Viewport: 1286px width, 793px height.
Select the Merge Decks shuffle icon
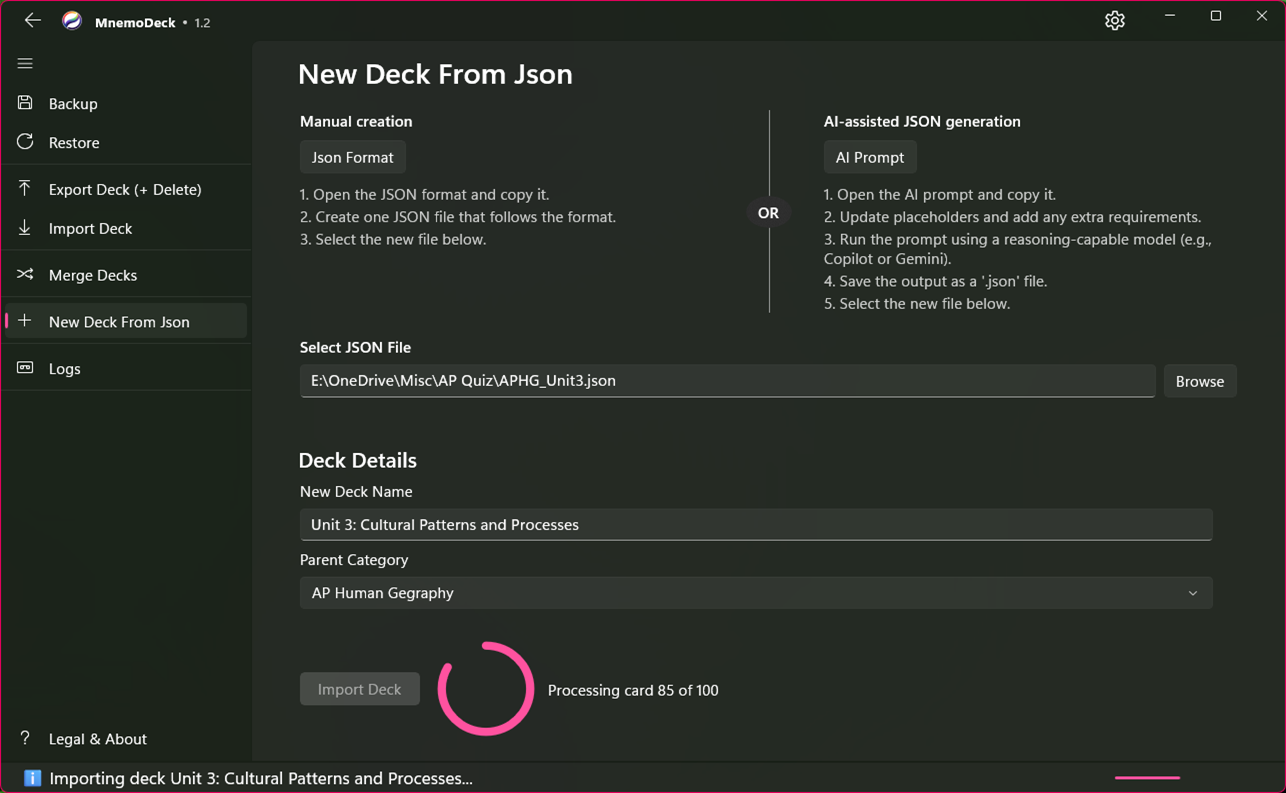pyautogui.click(x=25, y=274)
